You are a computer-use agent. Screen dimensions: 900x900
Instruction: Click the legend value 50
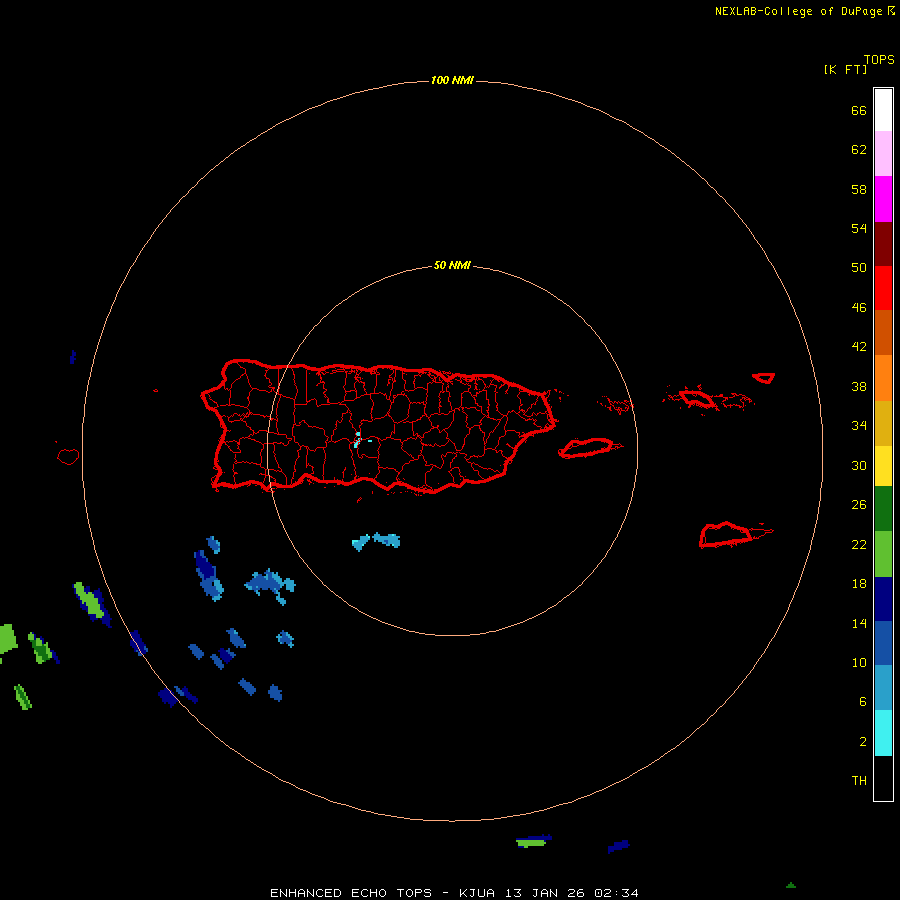tap(859, 268)
